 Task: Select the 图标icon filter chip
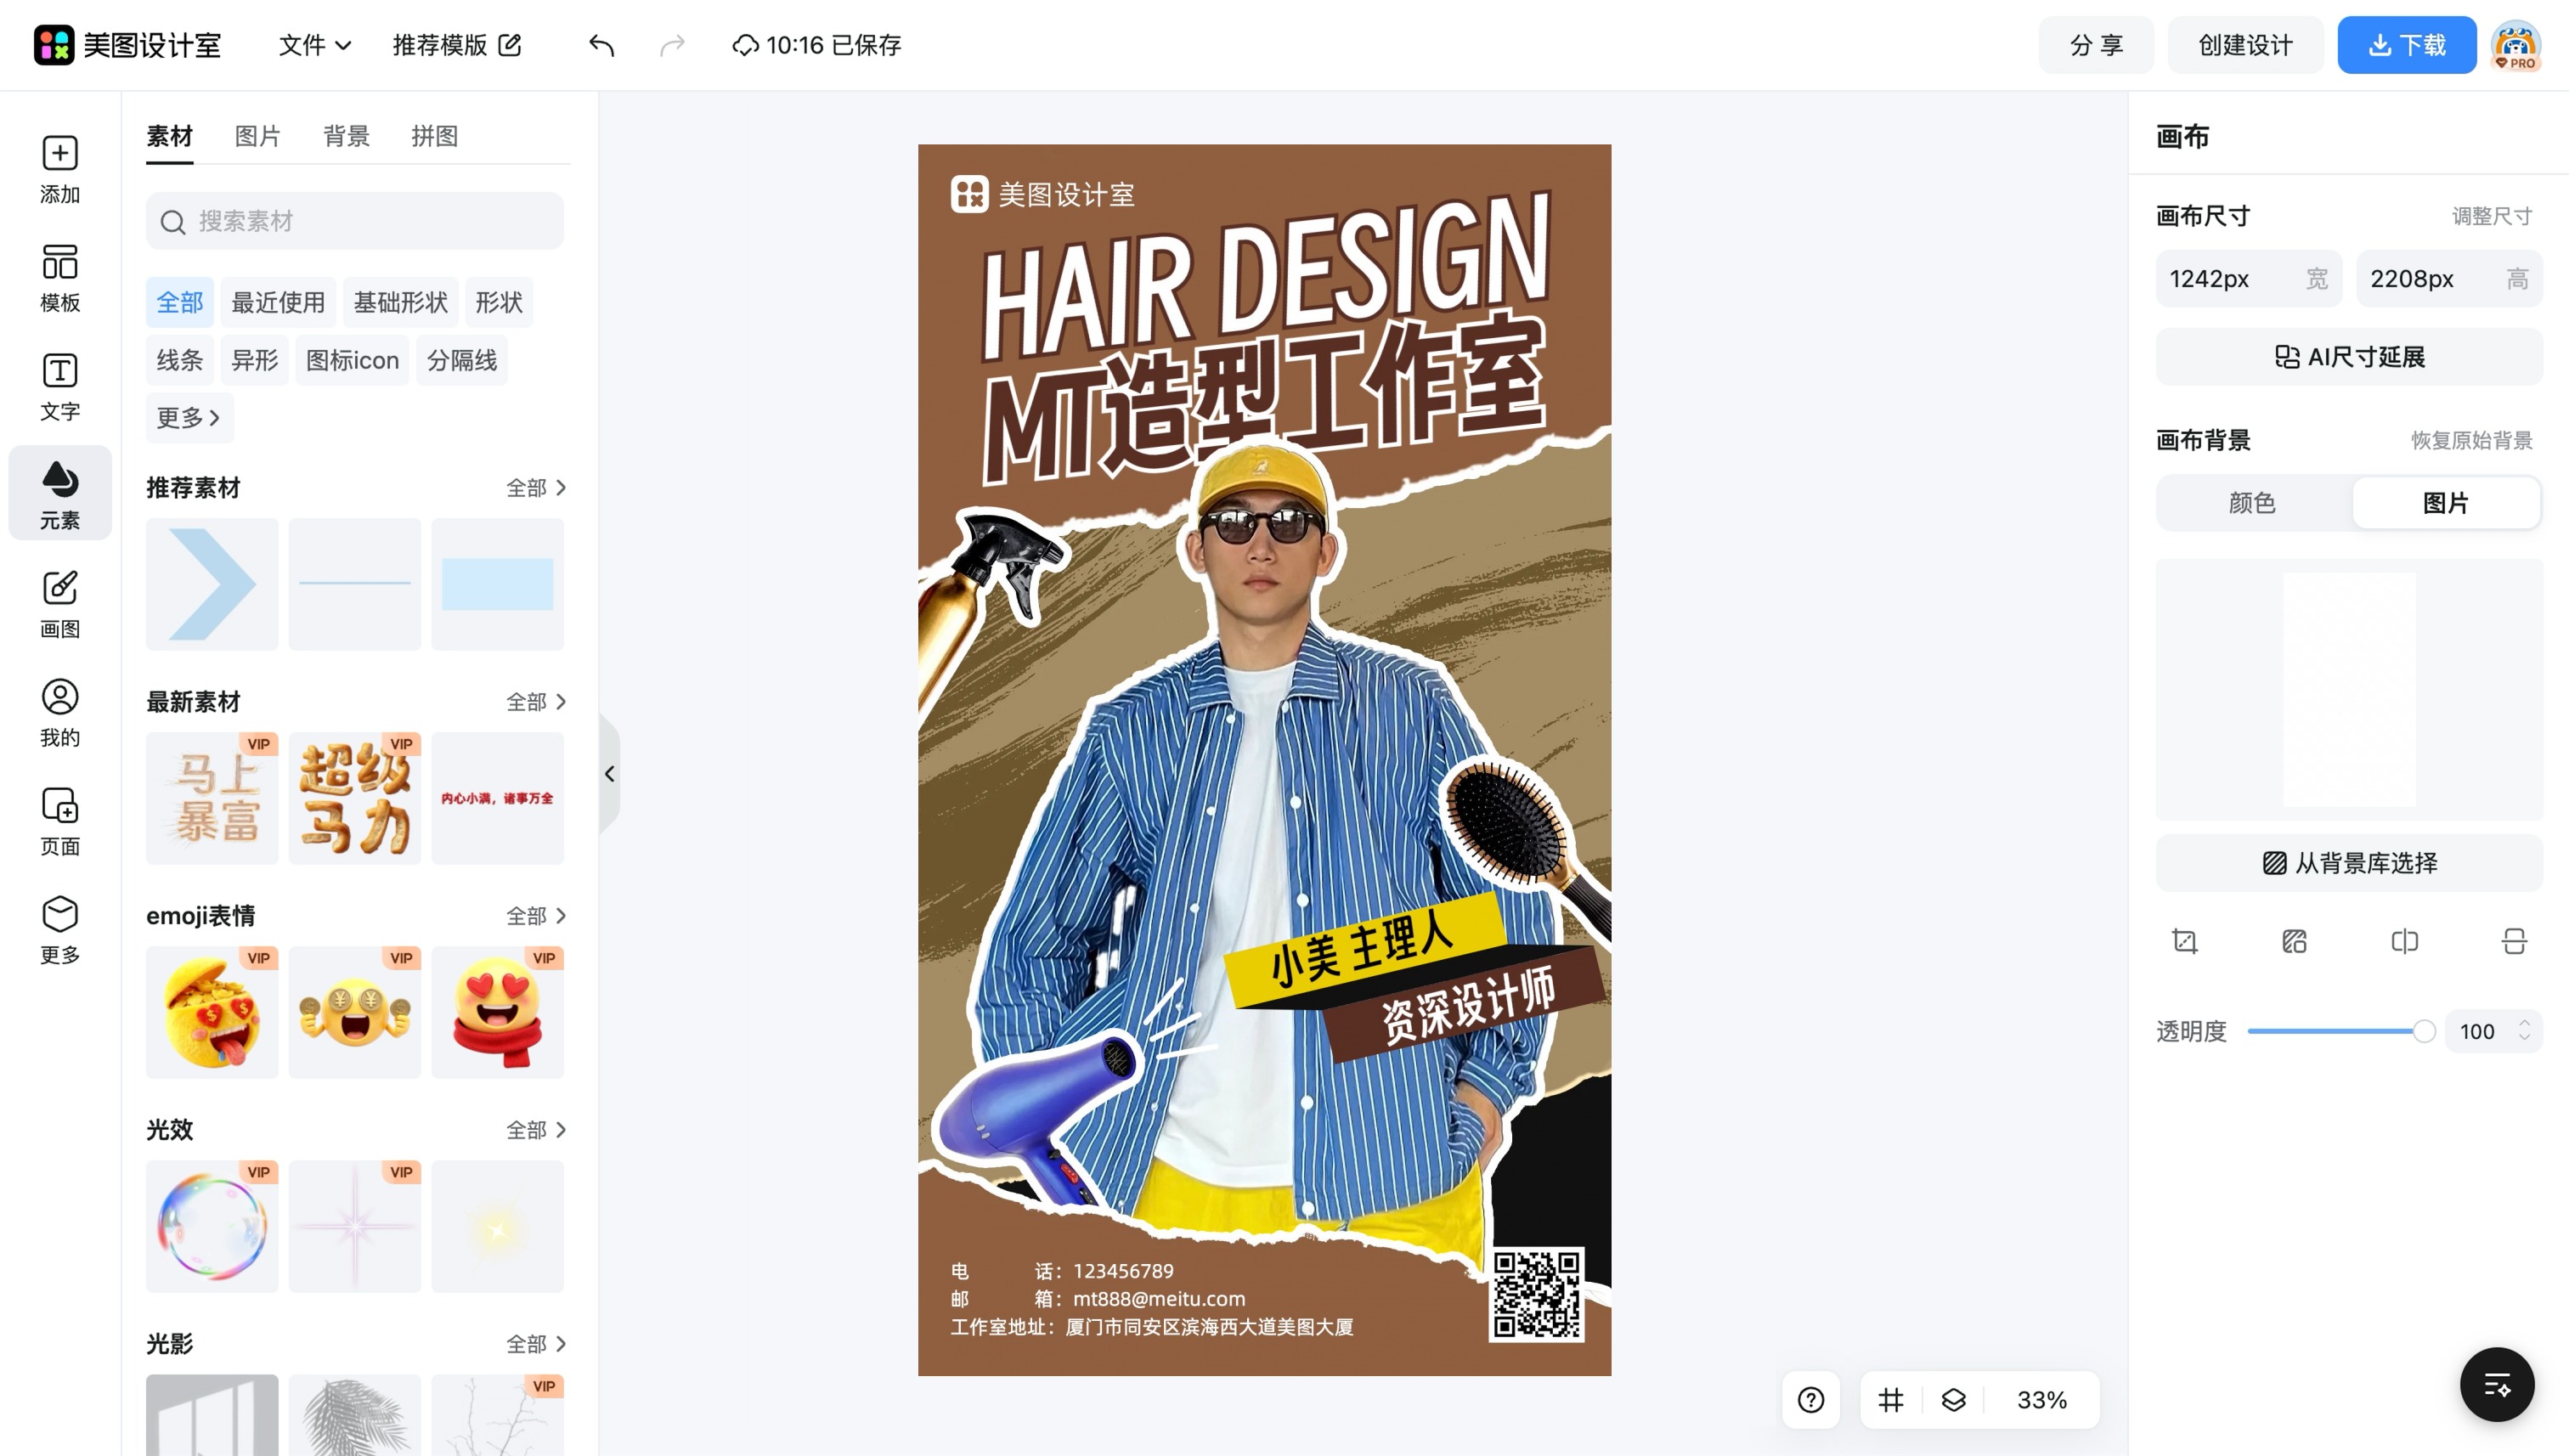click(352, 360)
